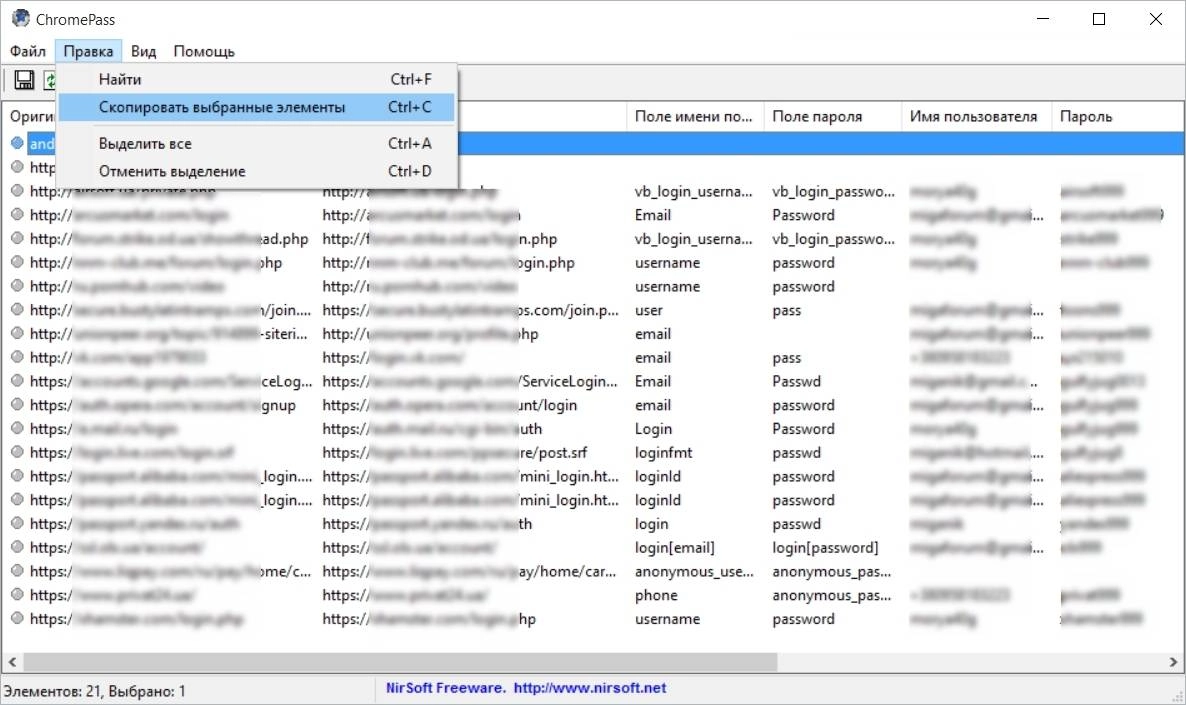1186x705 pixels.
Task: Click the horizontal scrollbar thumb
Action: (x=400, y=662)
